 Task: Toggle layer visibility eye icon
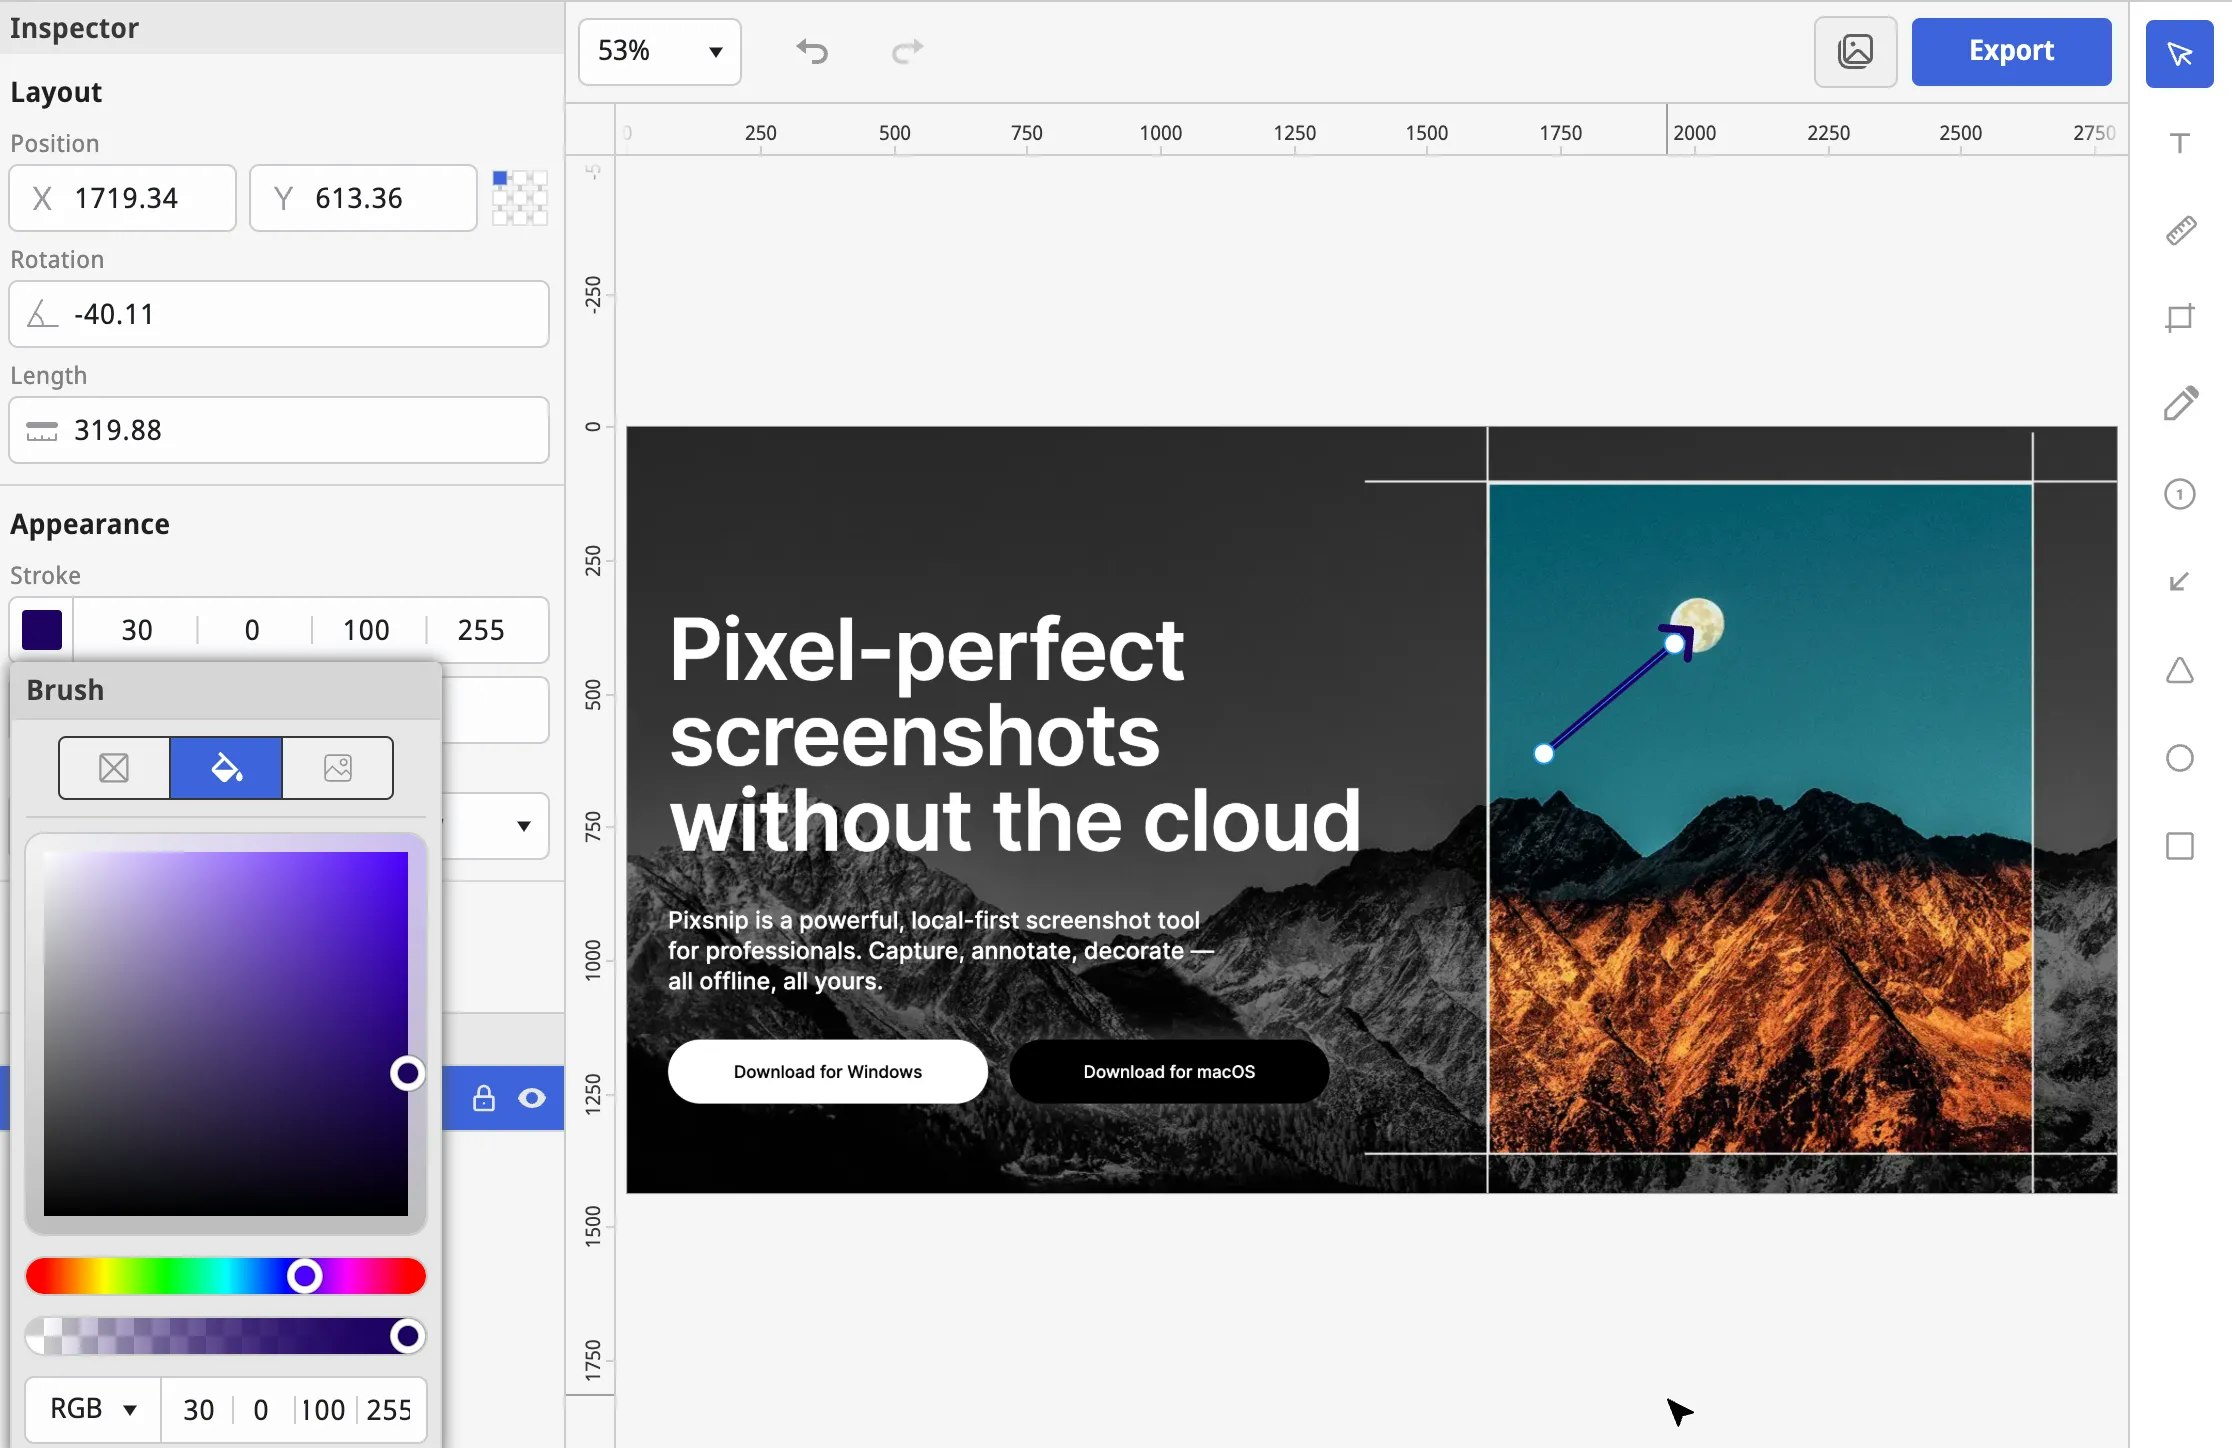(532, 1099)
